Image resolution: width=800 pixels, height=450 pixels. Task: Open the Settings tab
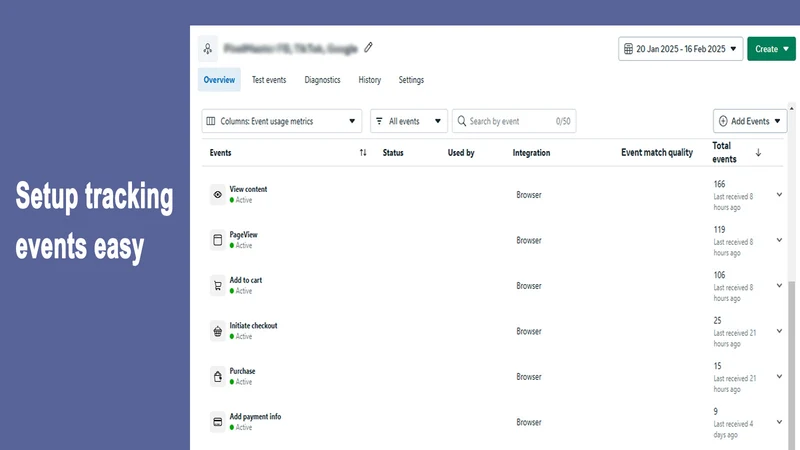[411, 80]
